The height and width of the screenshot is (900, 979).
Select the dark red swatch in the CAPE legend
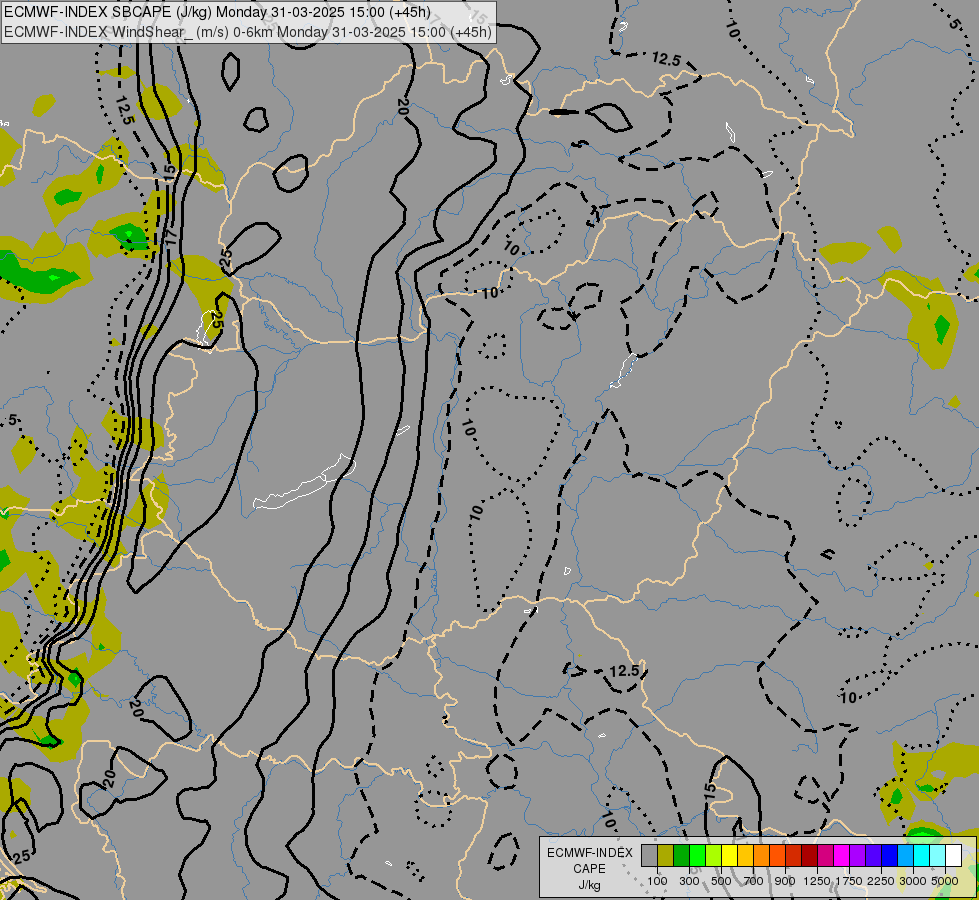coord(810,855)
